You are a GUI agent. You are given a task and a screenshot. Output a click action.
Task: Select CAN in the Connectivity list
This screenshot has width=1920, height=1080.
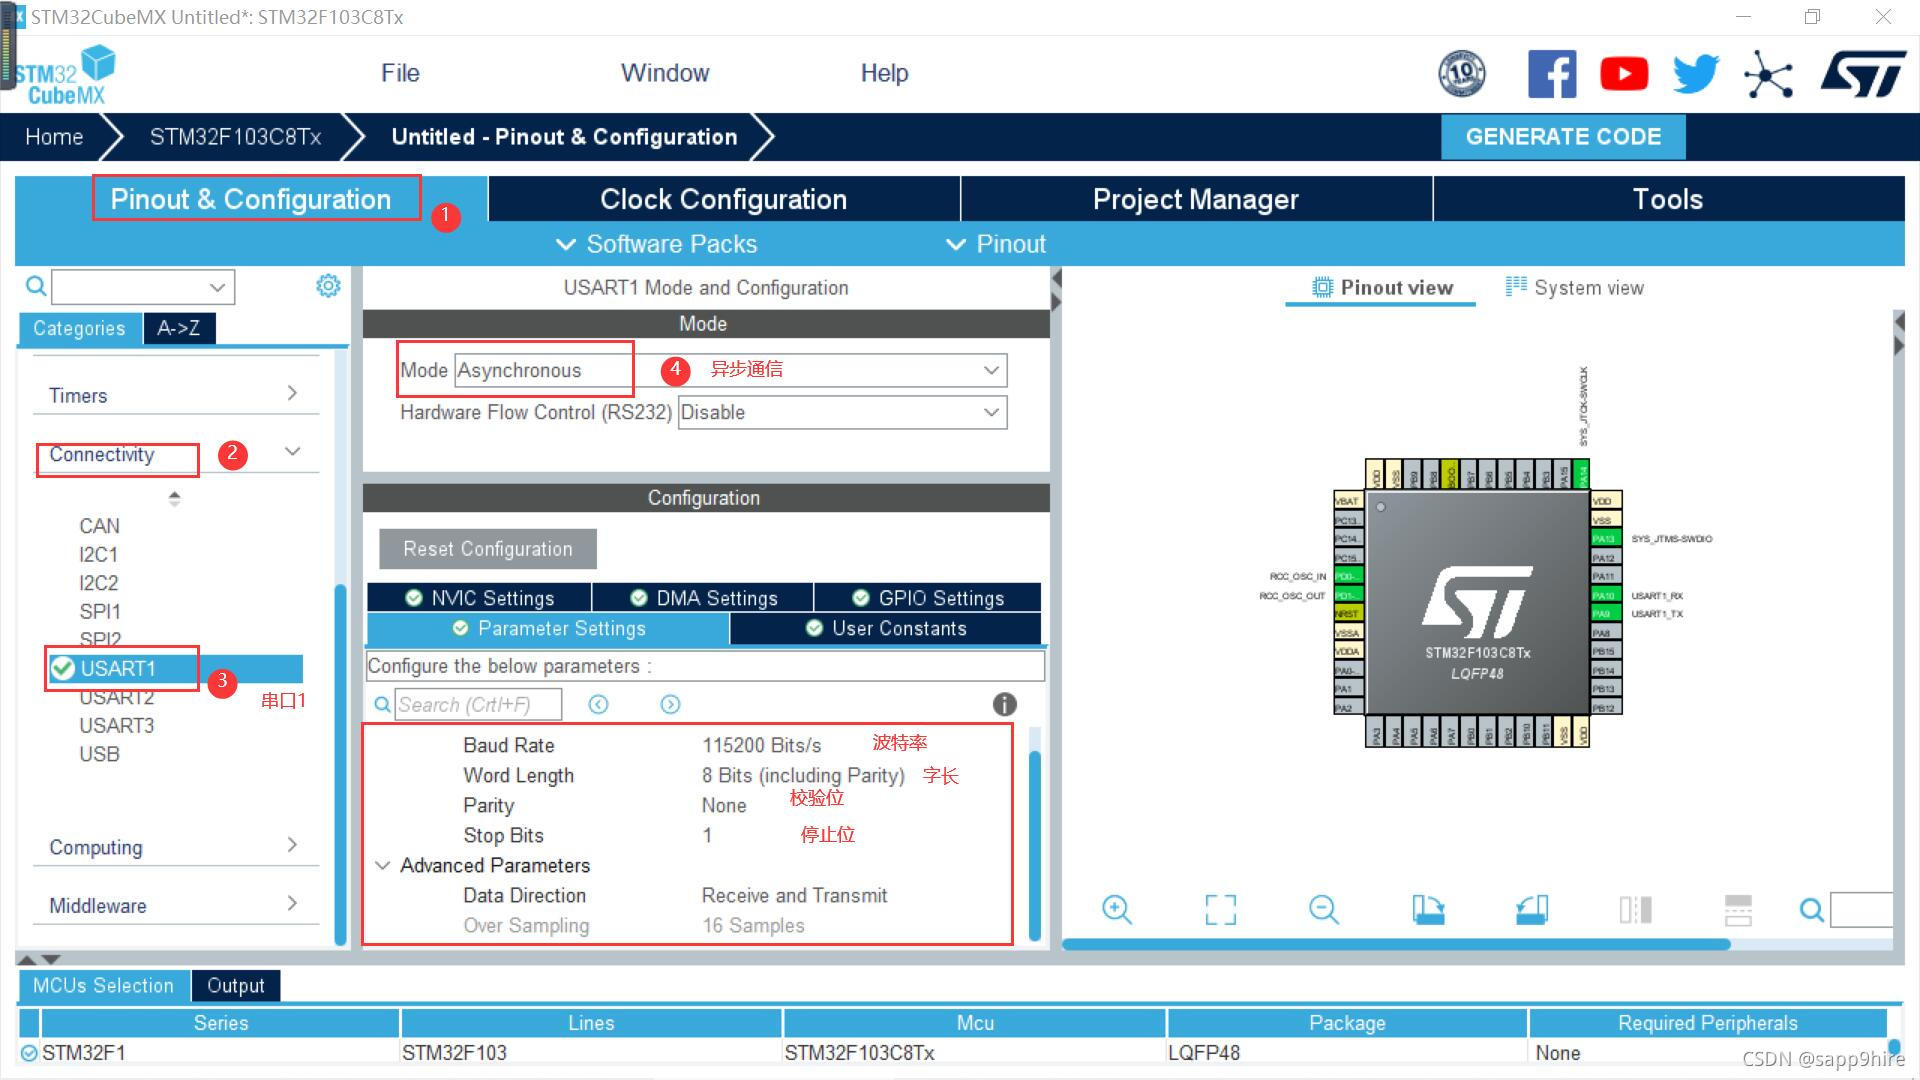click(x=99, y=526)
